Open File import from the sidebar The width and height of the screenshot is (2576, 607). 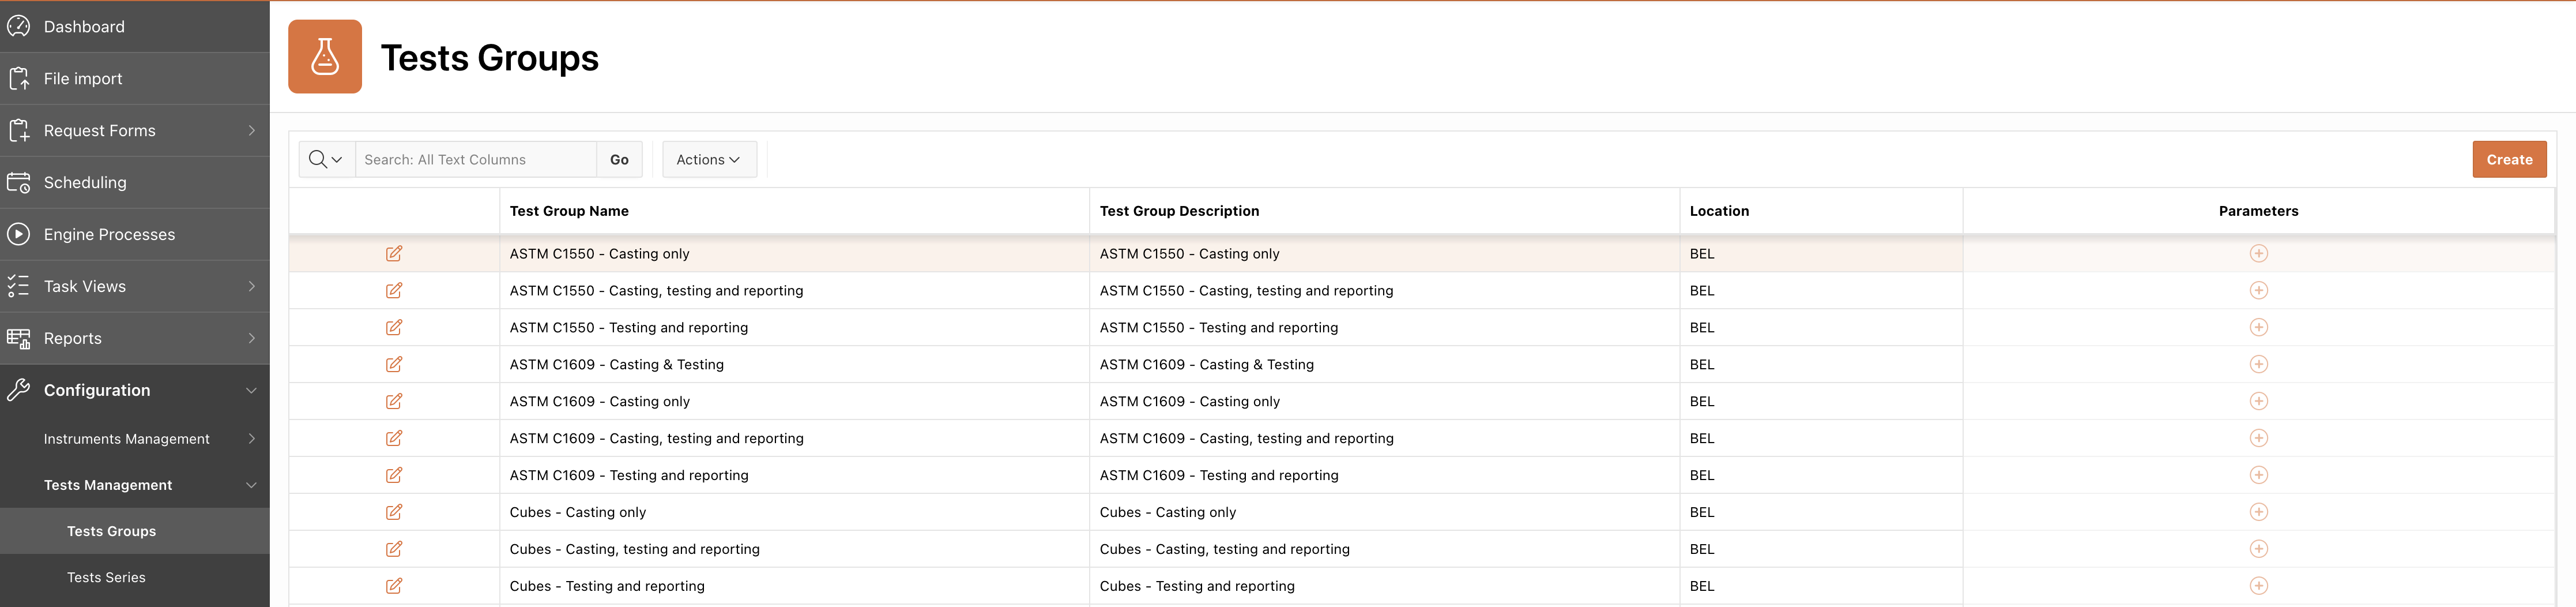click(x=83, y=79)
